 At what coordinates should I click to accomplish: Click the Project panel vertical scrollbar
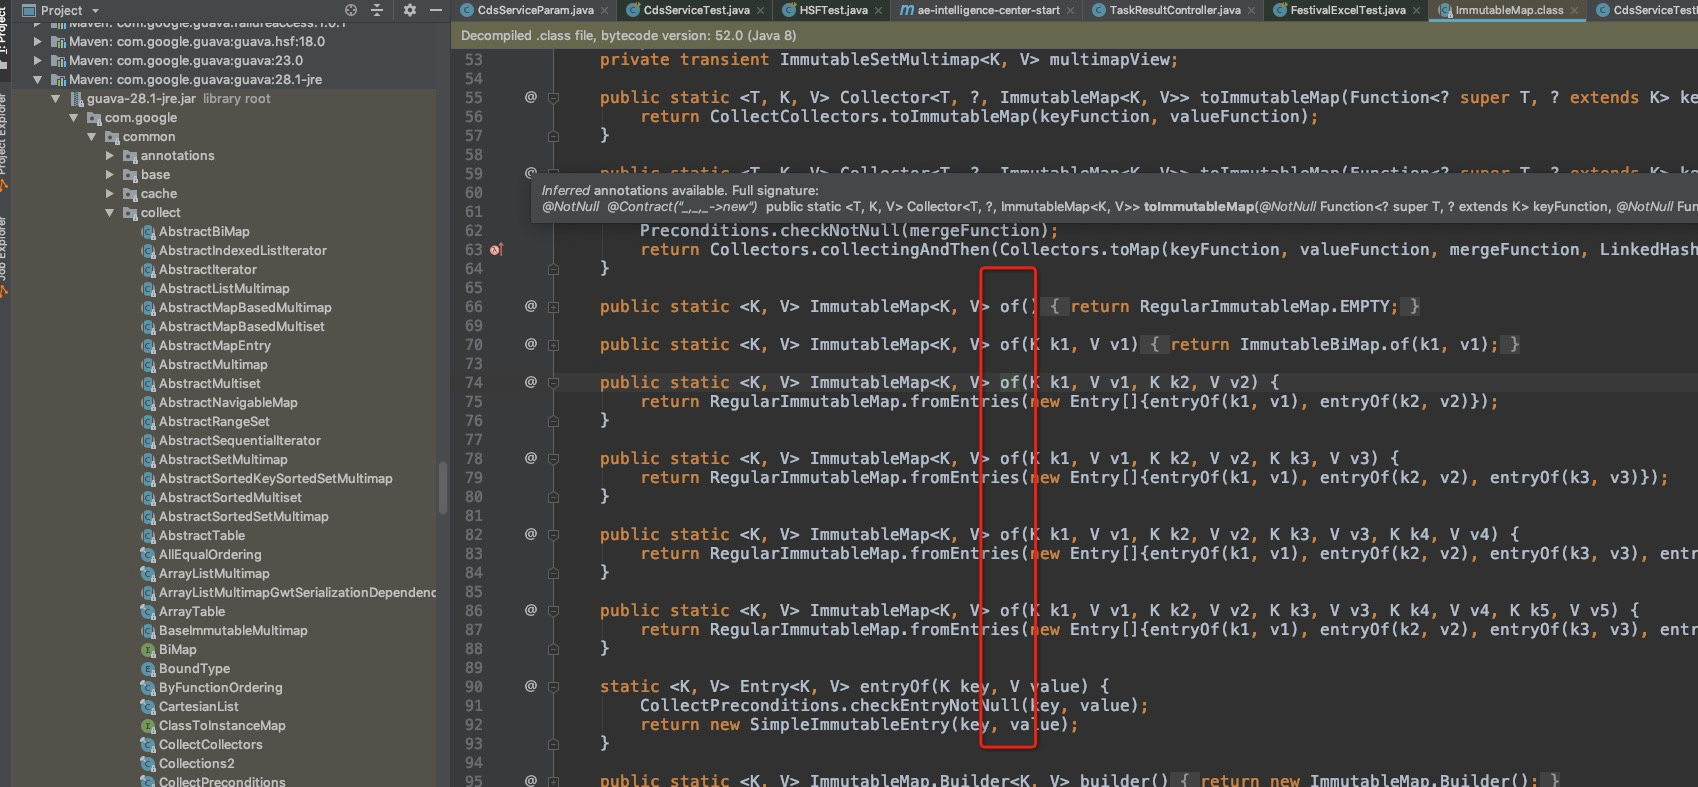click(x=443, y=488)
